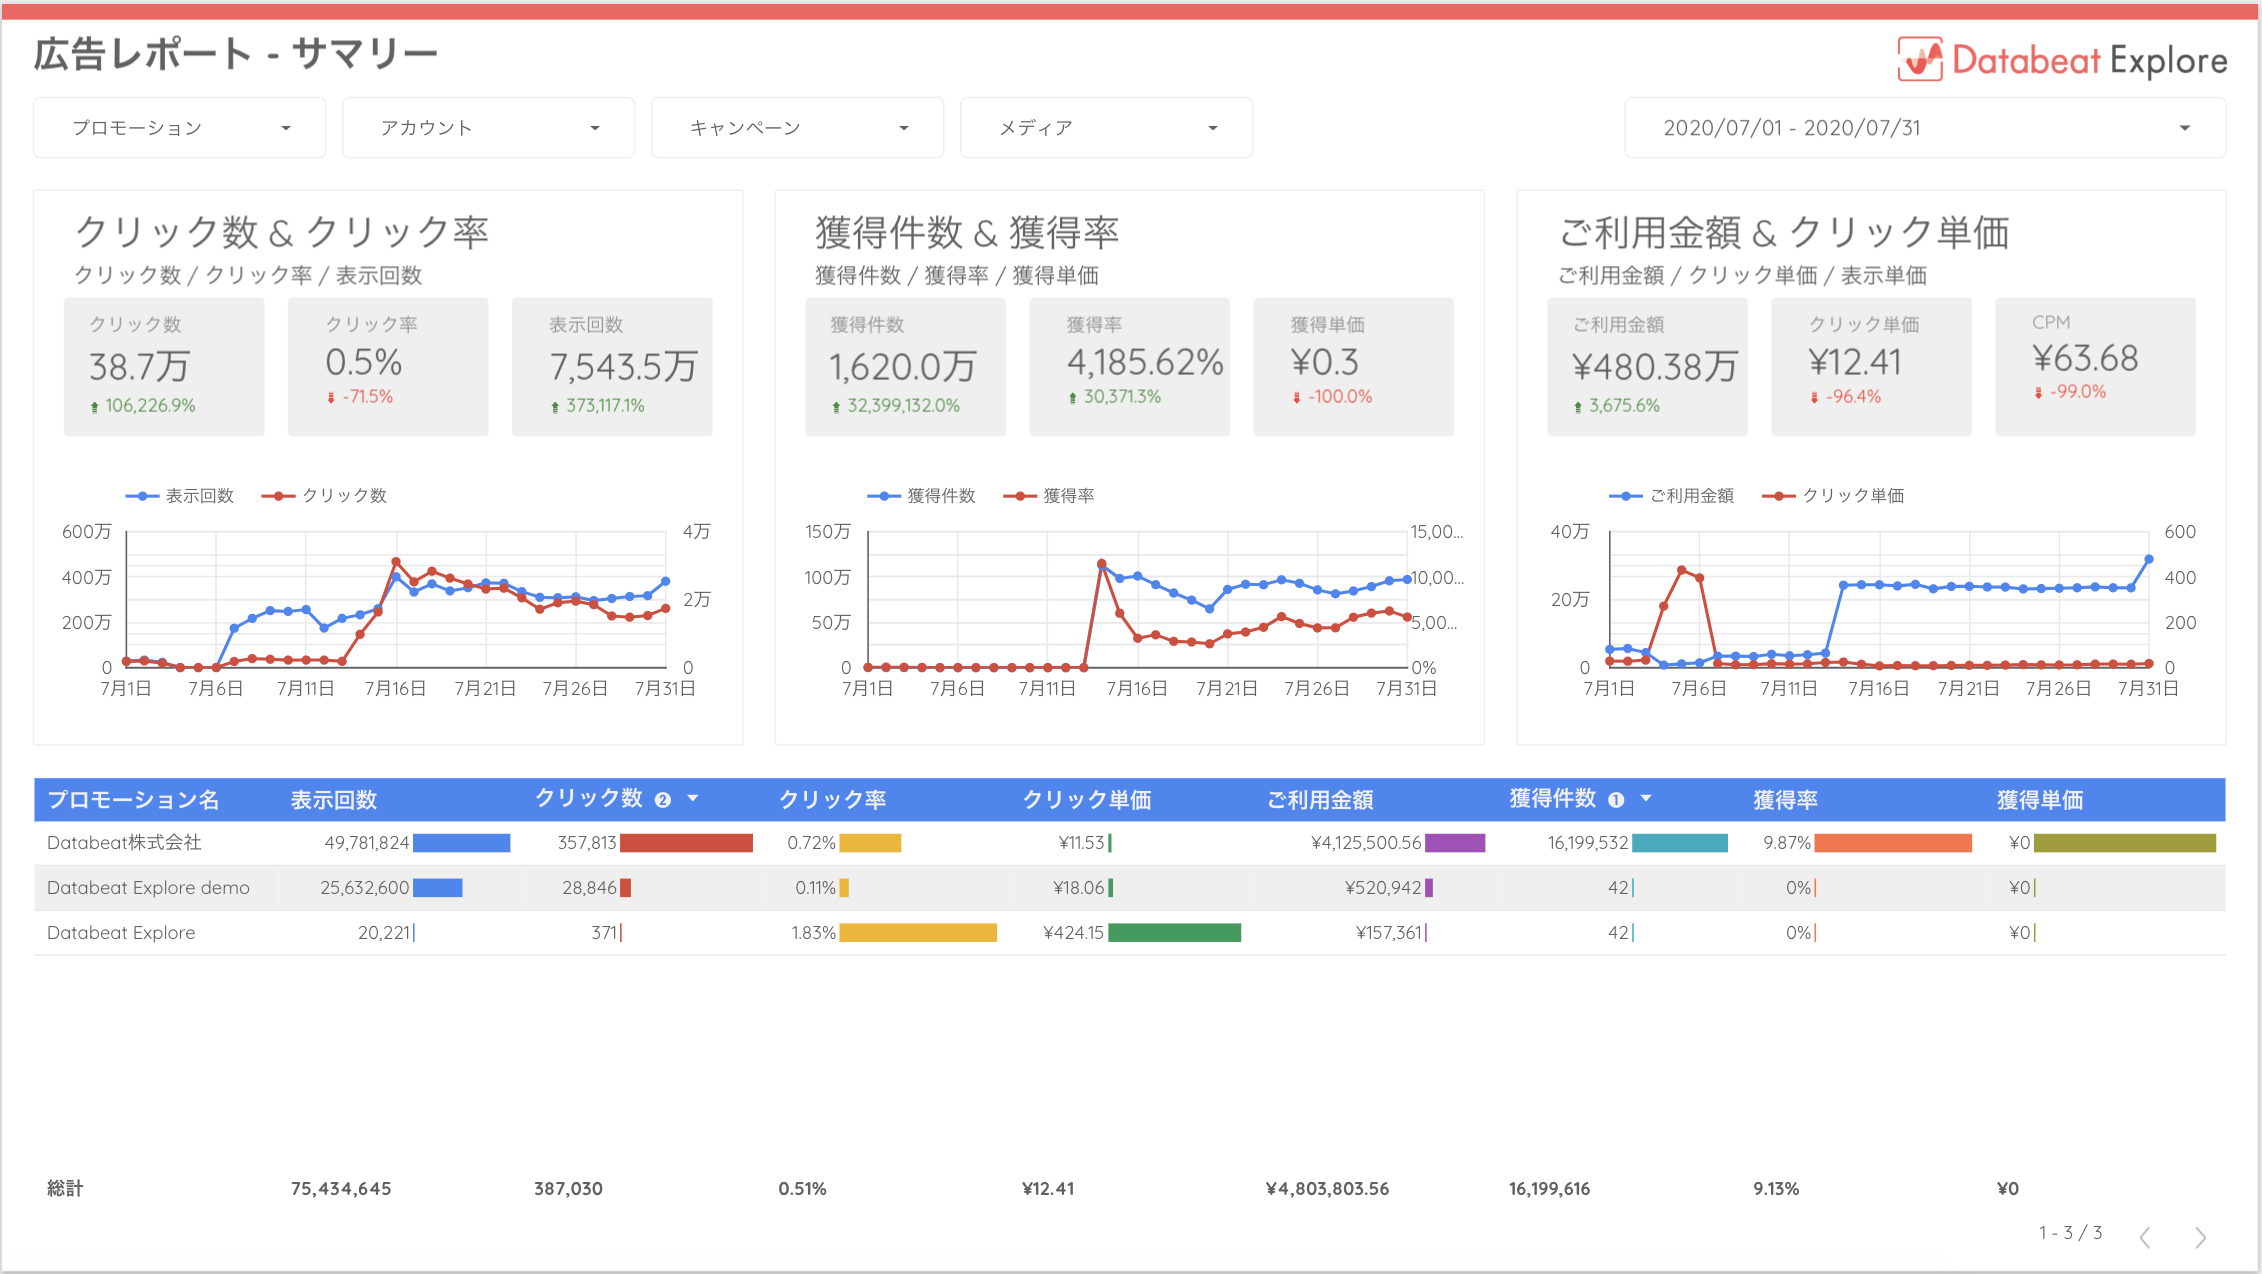Screen dimensions: 2262x1274
Task: Sort table by 獲得率 column header
Action: tap(1785, 800)
